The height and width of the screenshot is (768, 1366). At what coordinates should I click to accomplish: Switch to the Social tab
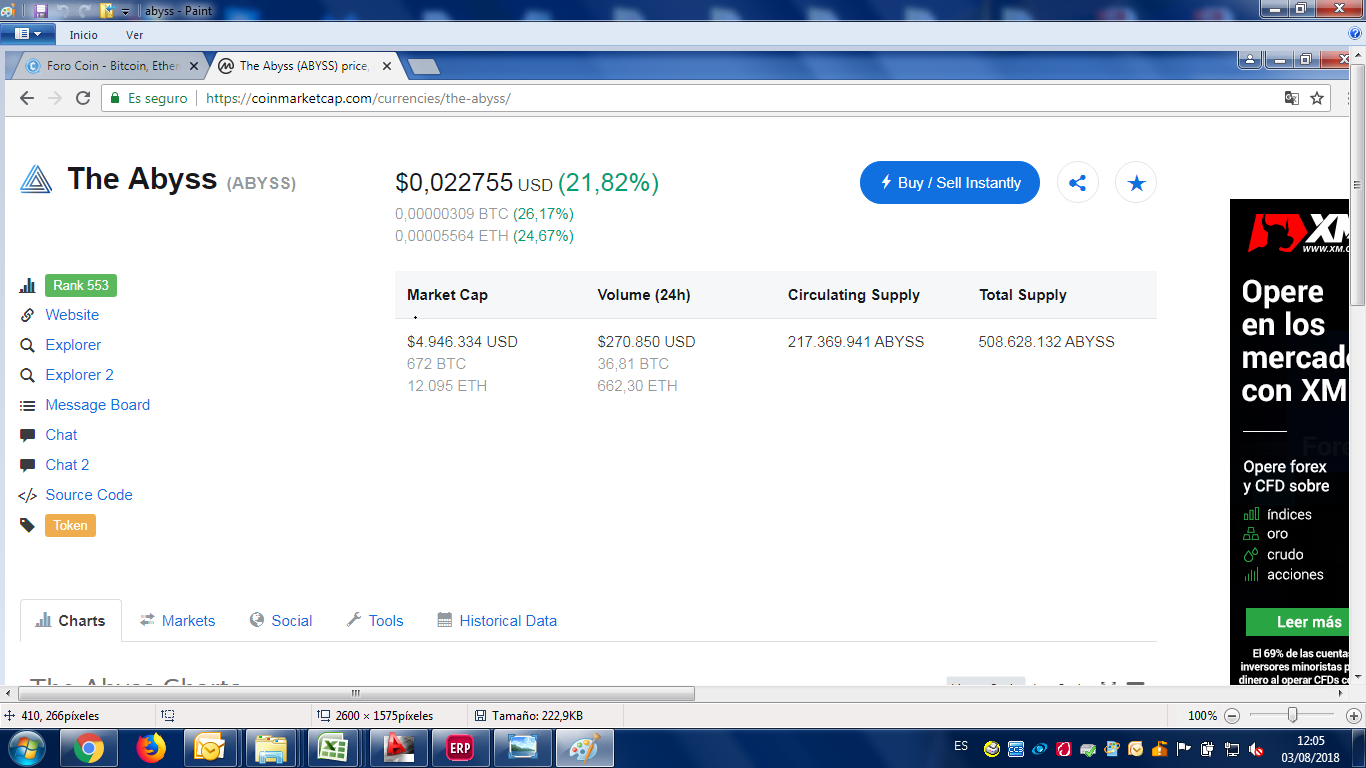pos(281,621)
